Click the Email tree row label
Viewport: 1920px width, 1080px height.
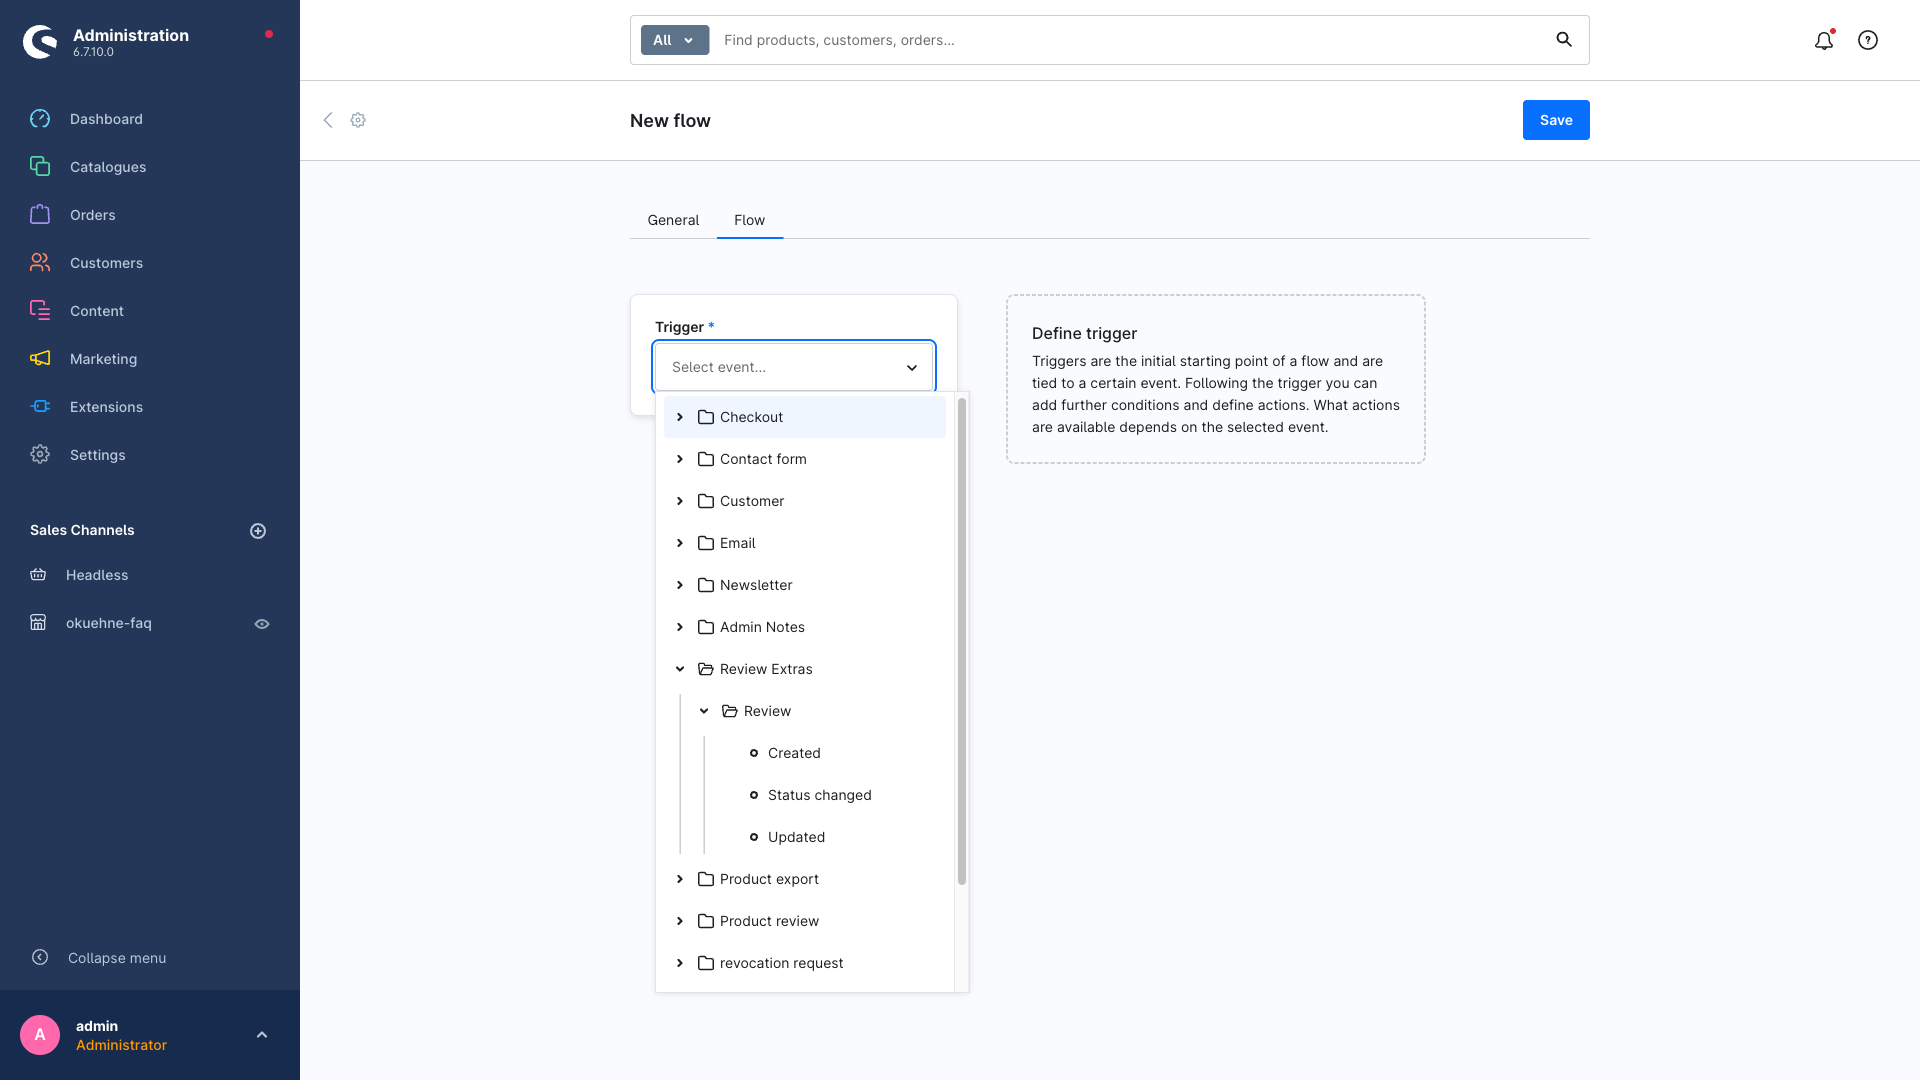737,543
